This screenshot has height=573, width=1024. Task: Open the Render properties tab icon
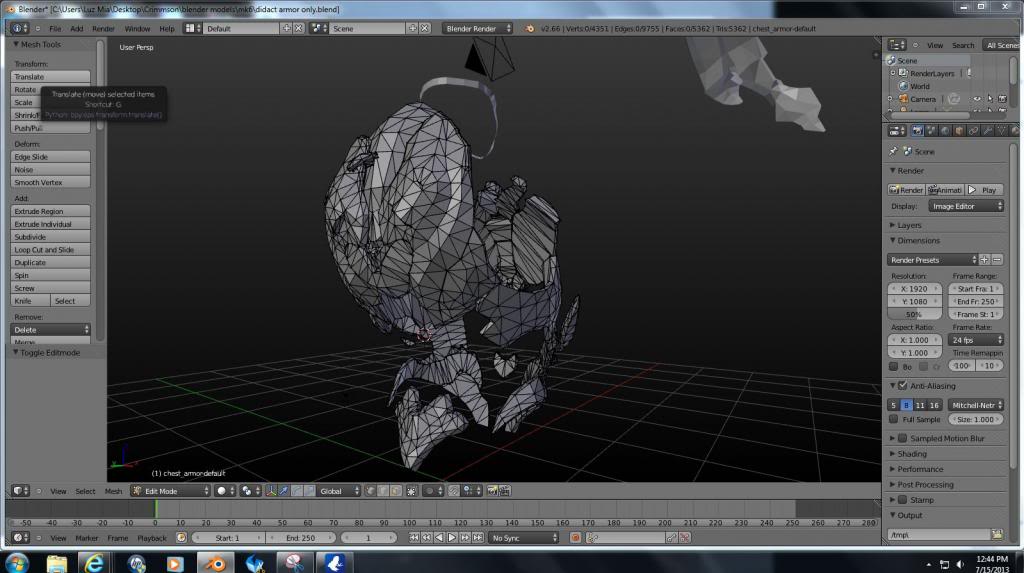pyautogui.click(x=917, y=131)
